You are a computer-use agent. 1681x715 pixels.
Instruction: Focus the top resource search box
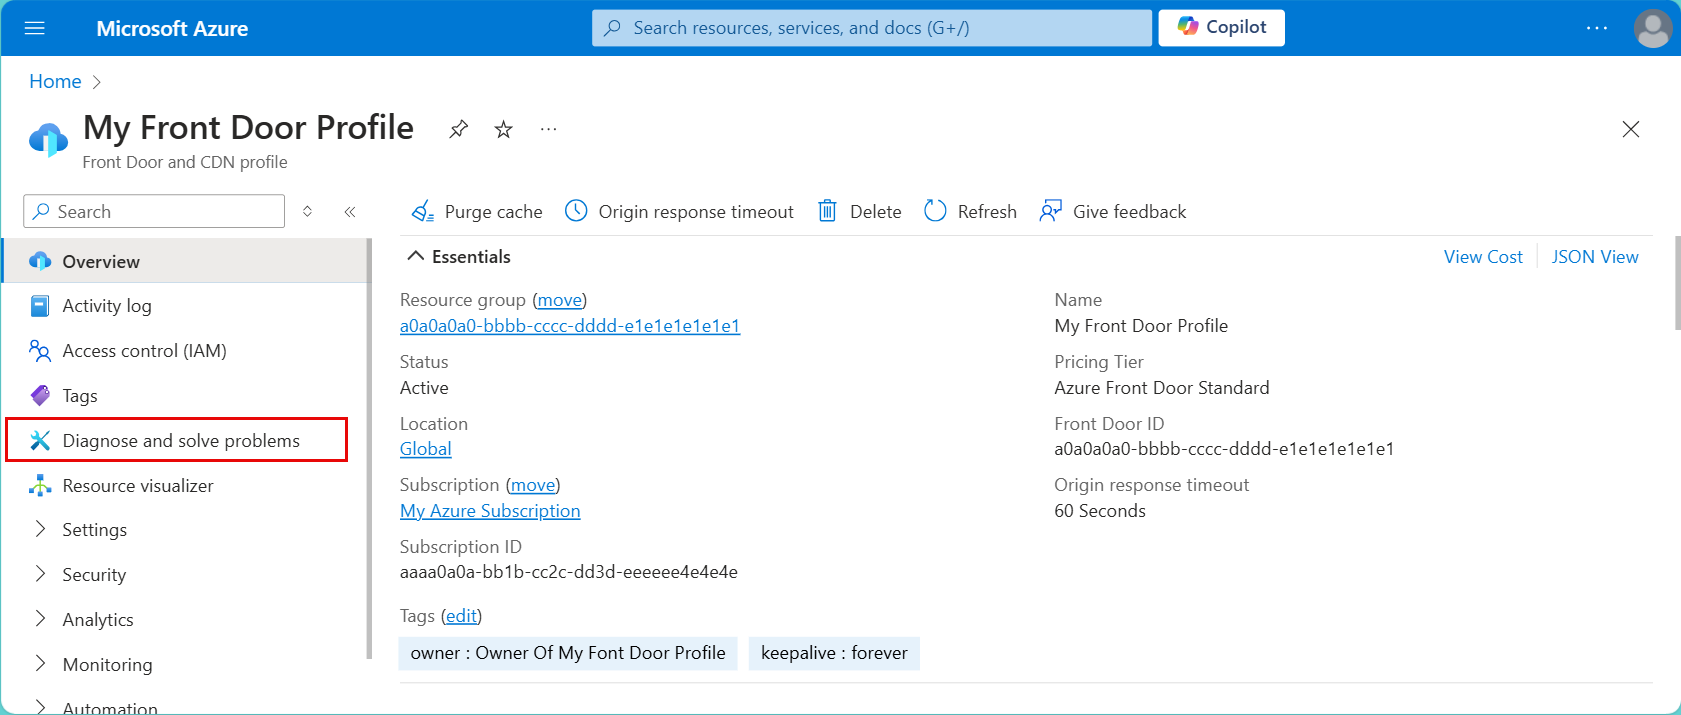pyautogui.click(x=871, y=28)
